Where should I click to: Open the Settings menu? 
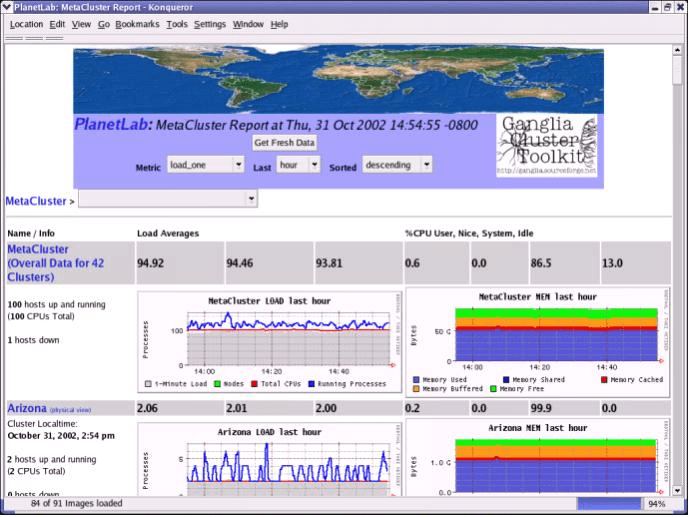210,24
